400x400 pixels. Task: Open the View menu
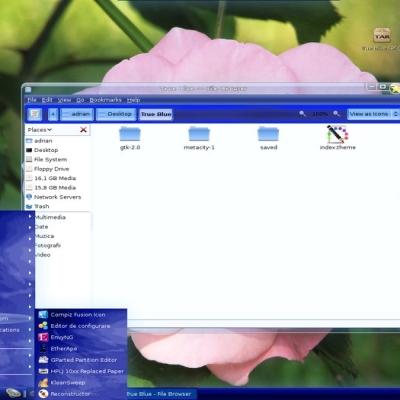pyautogui.click(x=64, y=100)
